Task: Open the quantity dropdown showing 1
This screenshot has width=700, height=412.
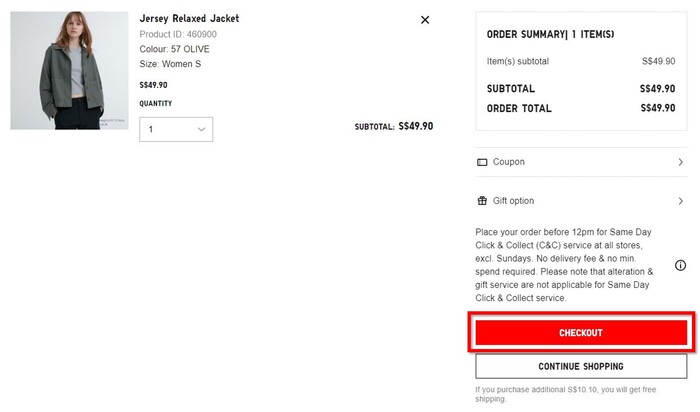Action: pyautogui.click(x=175, y=129)
